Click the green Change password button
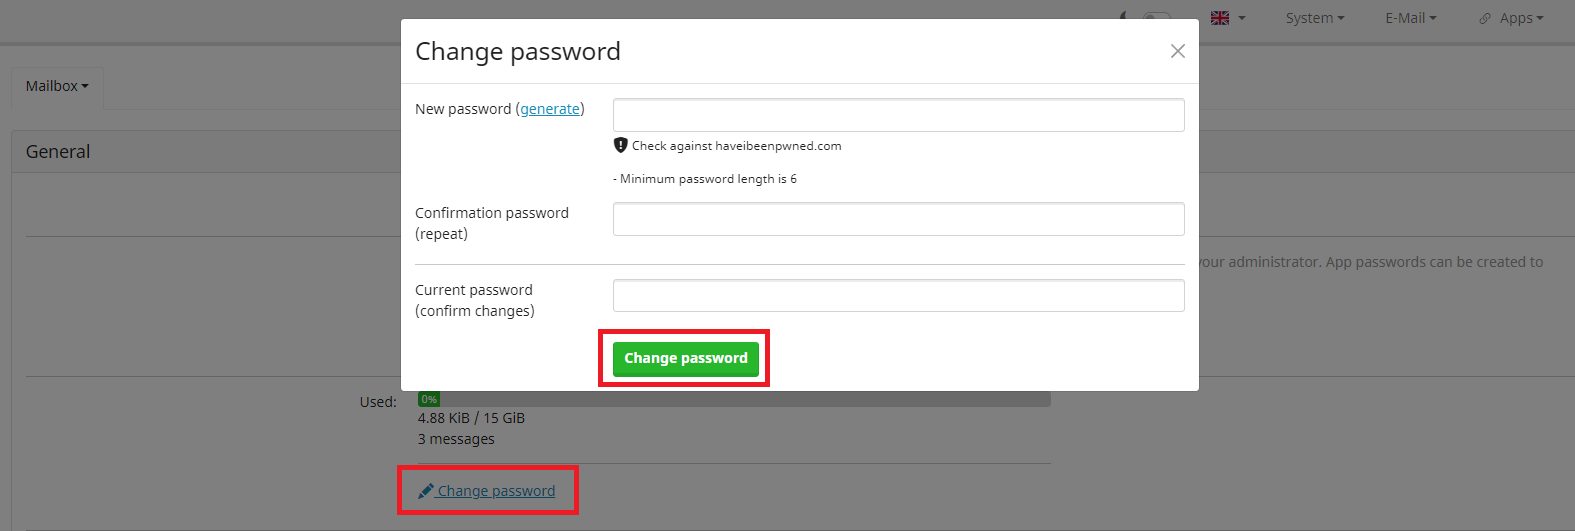 [686, 358]
